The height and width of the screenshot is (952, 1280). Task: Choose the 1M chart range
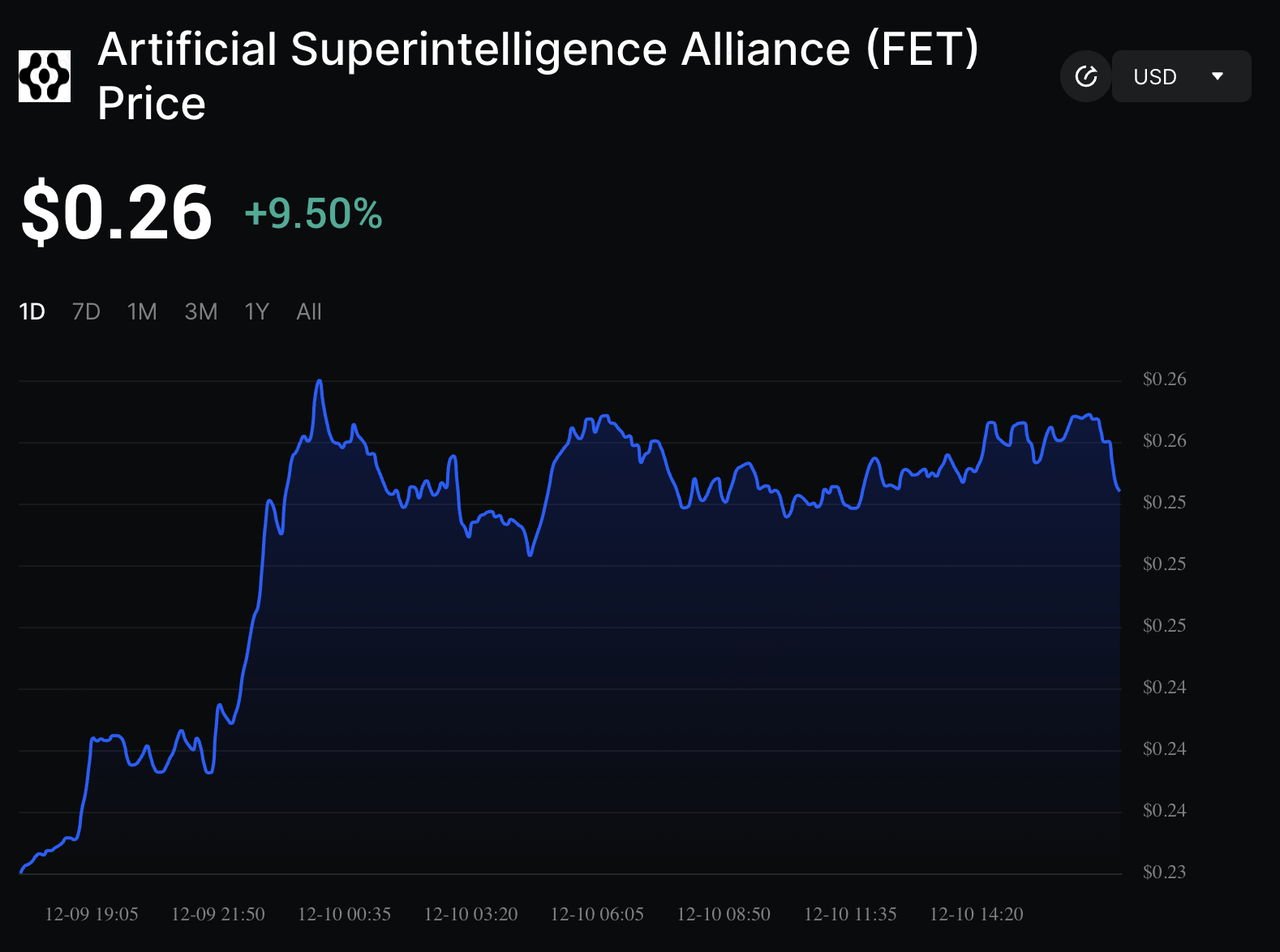pyautogui.click(x=142, y=312)
